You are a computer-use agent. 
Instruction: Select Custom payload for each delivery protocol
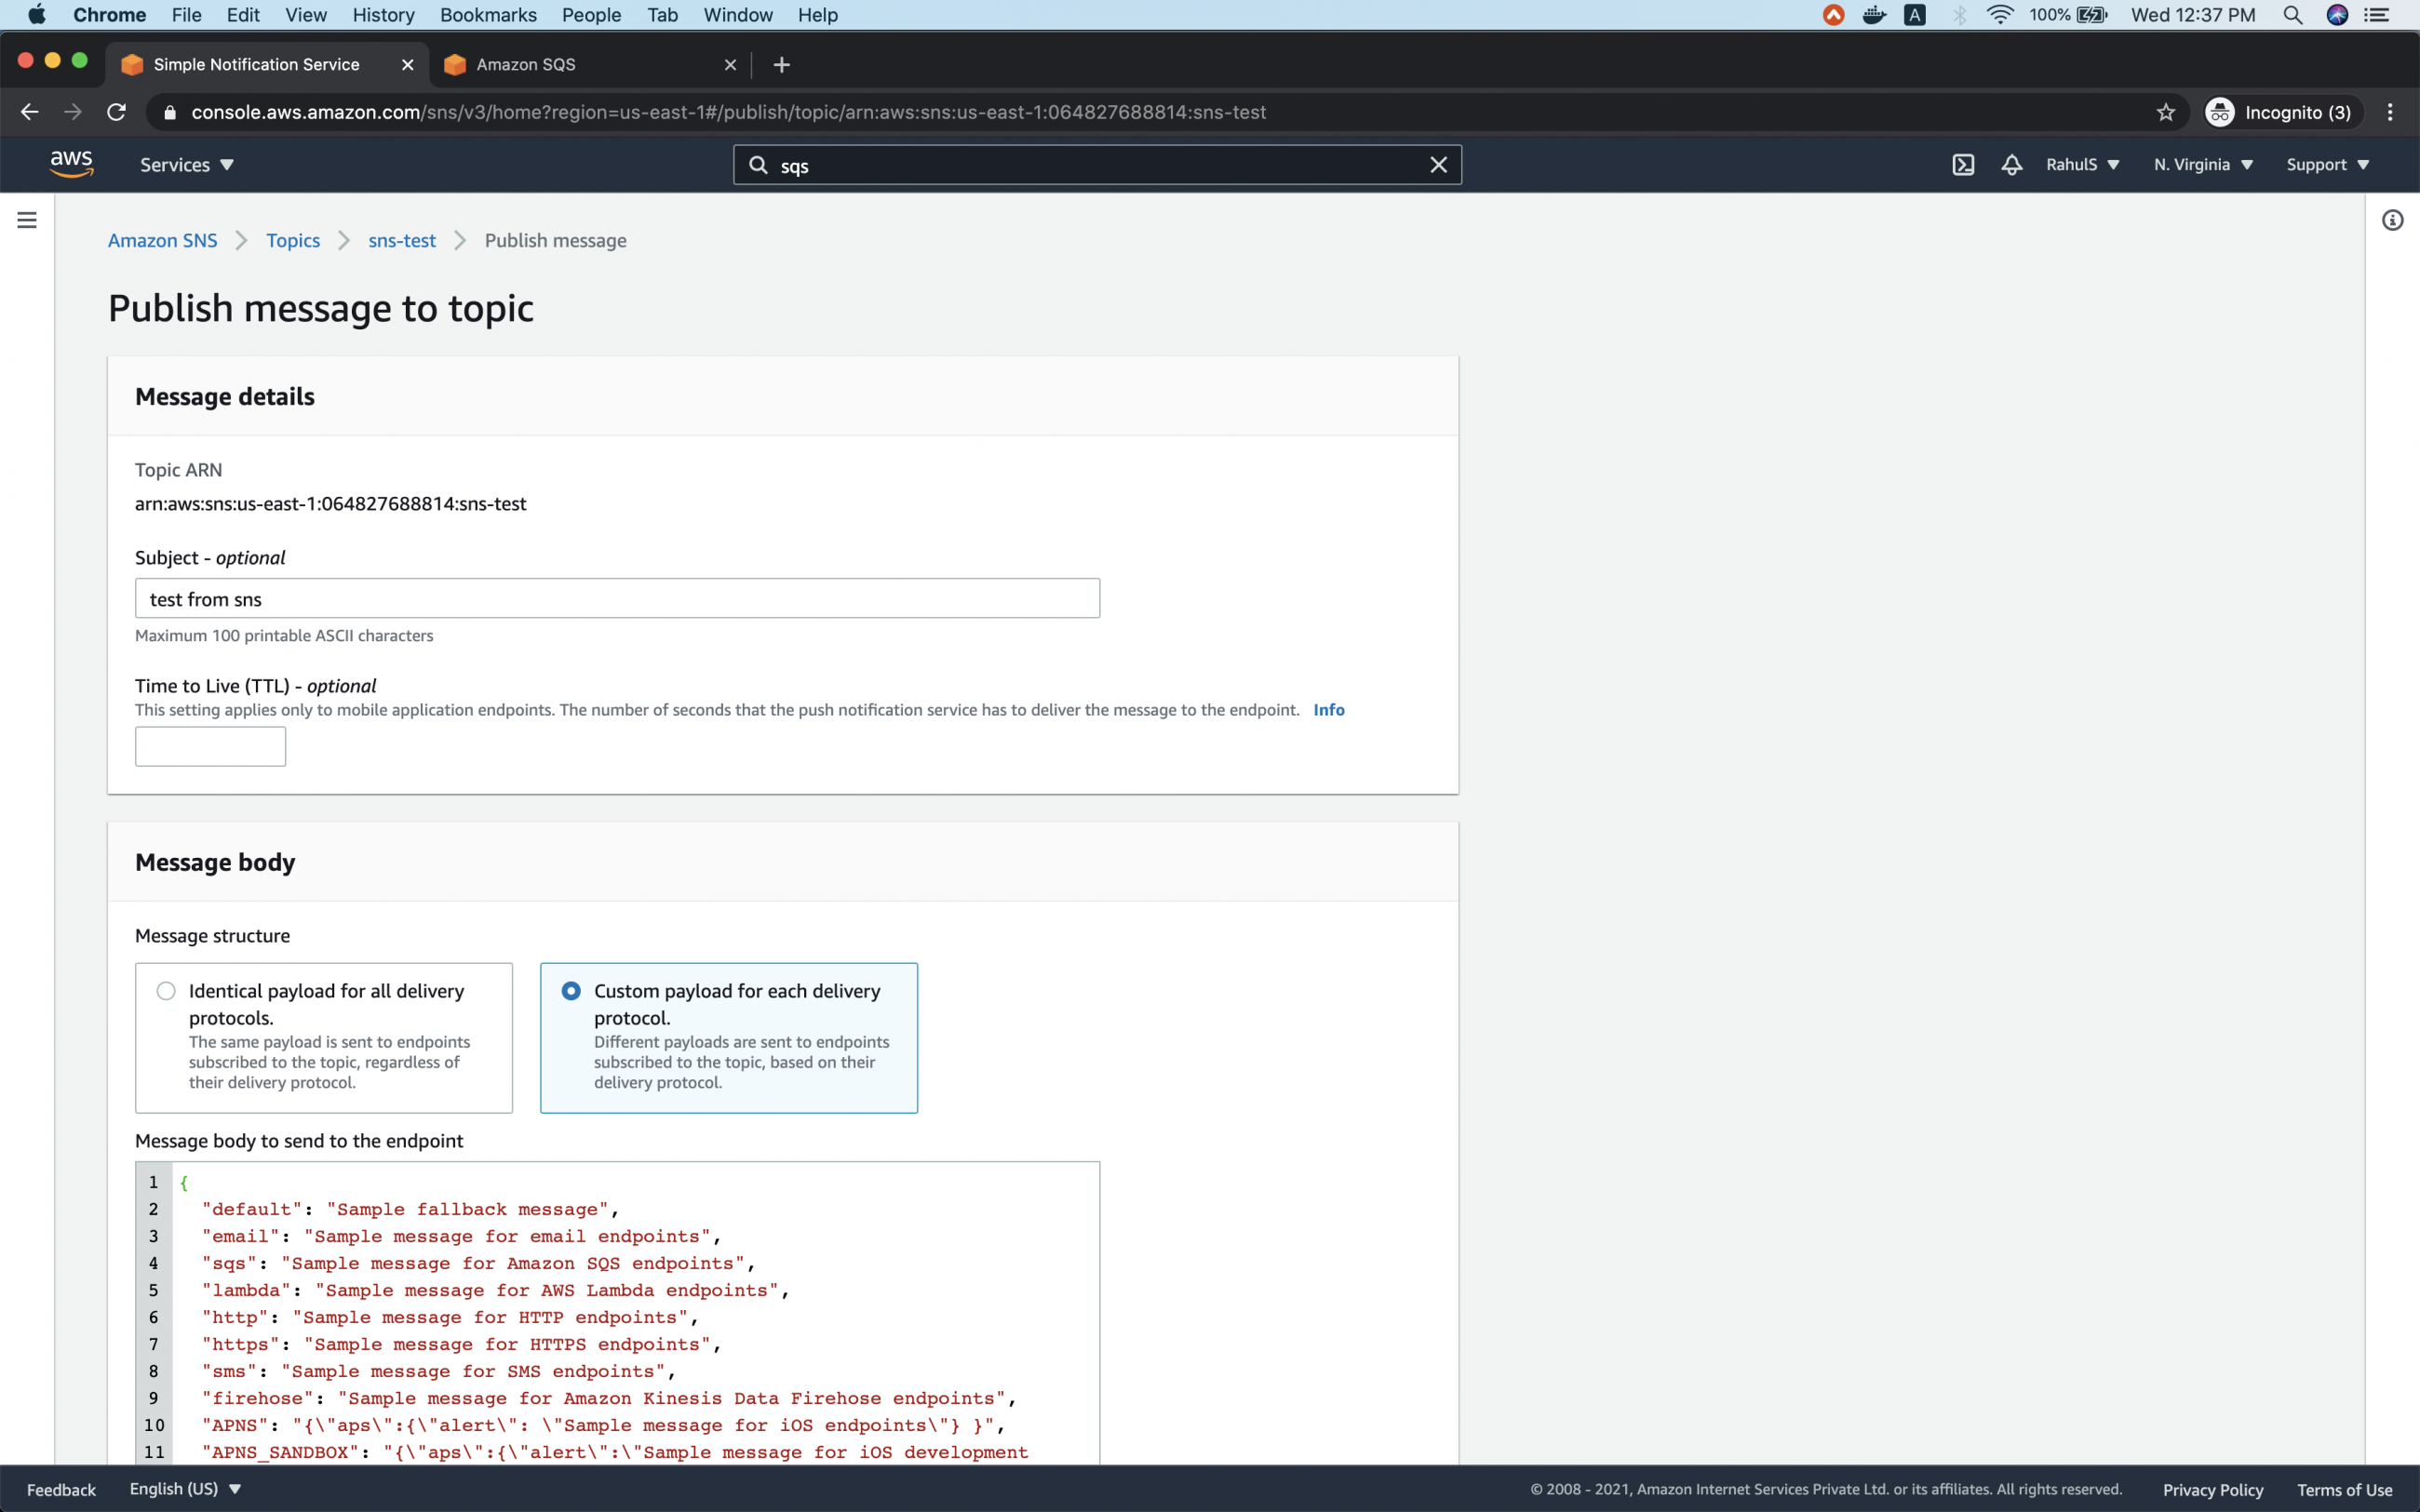tap(570, 989)
